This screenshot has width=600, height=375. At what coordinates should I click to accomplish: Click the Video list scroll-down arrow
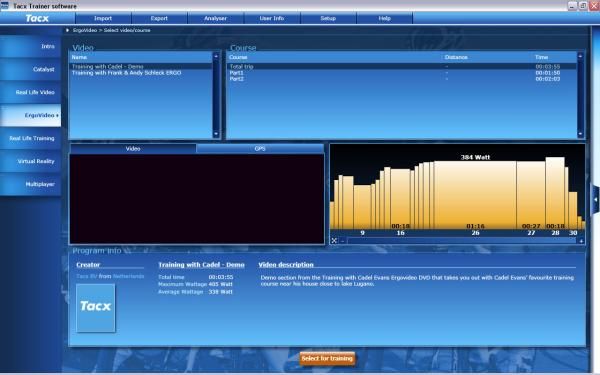(216, 134)
